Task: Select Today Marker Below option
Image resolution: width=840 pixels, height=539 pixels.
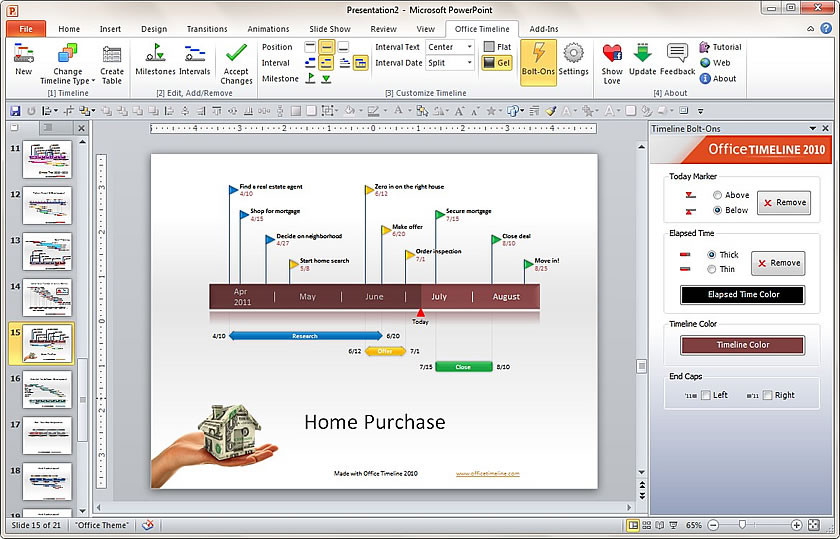Action: (x=717, y=210)
